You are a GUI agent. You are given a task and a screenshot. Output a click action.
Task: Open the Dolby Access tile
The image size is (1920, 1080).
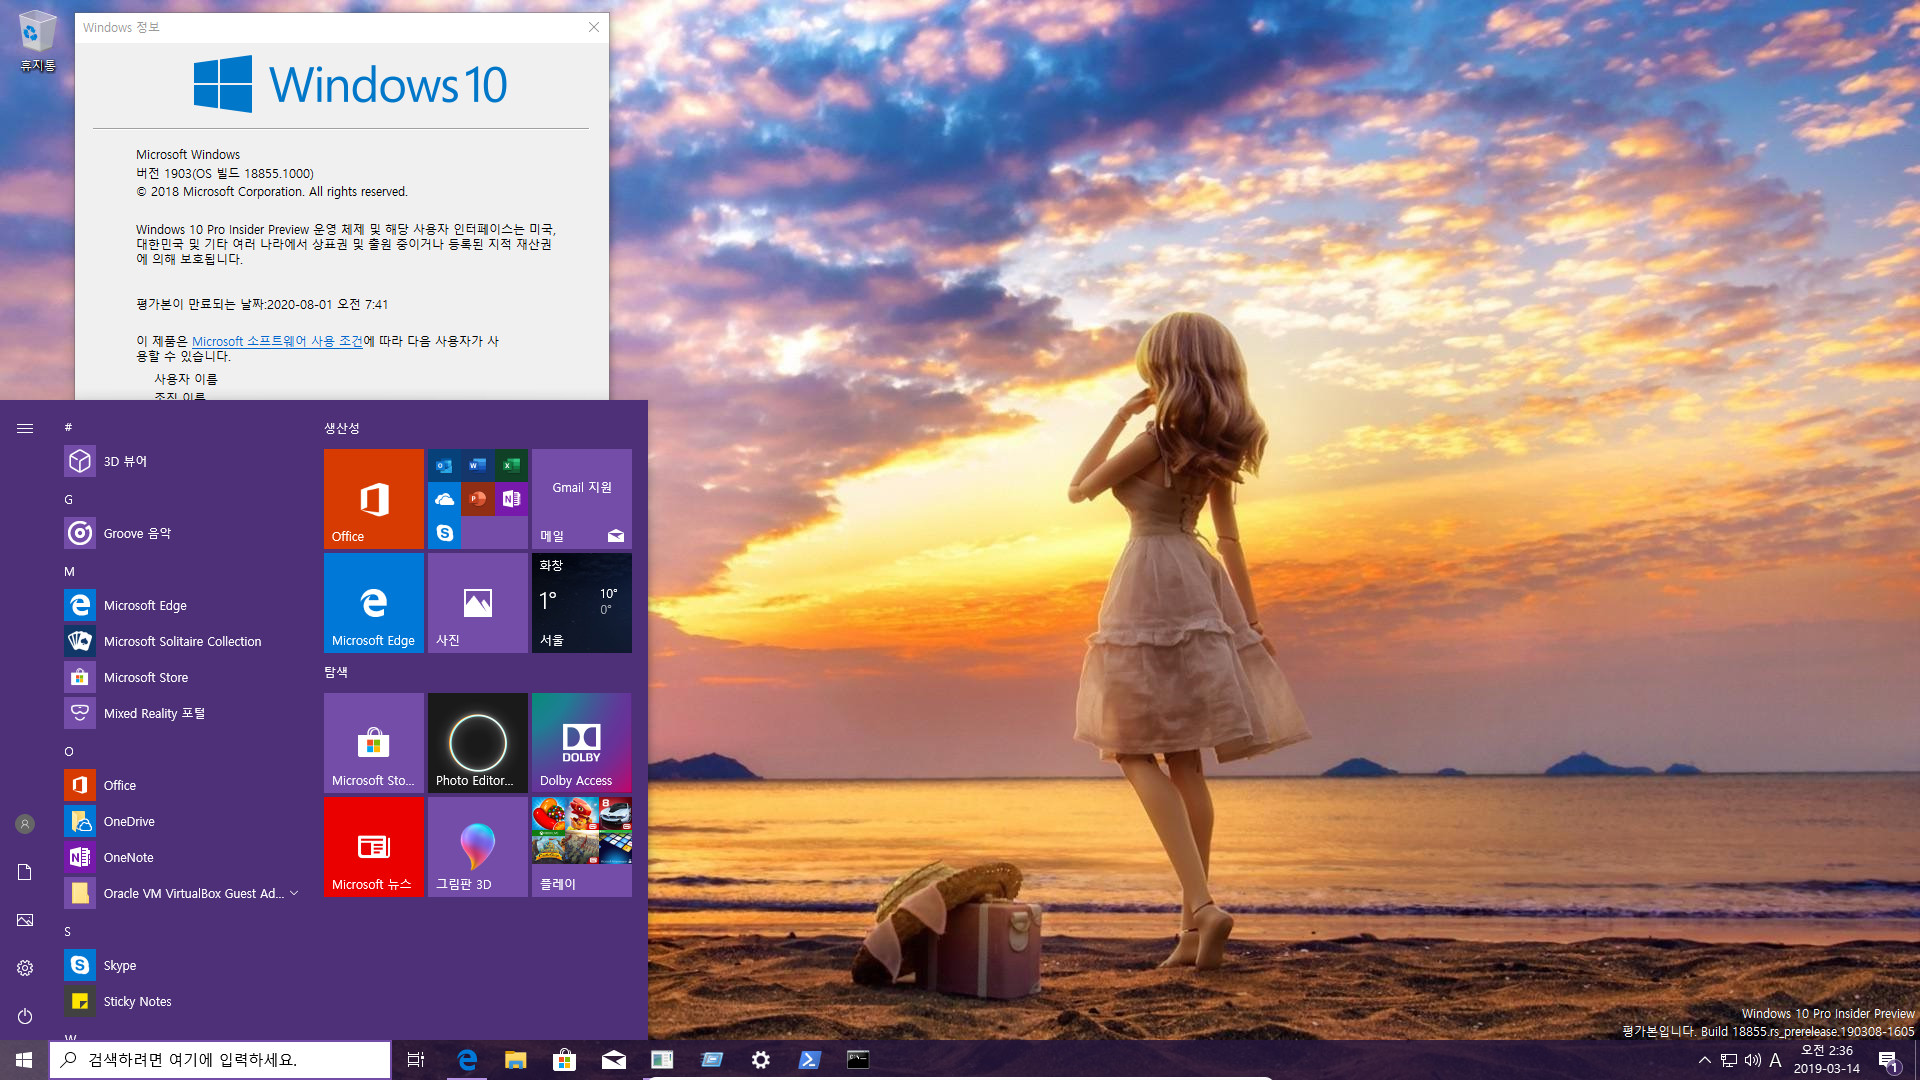point(582,743)
